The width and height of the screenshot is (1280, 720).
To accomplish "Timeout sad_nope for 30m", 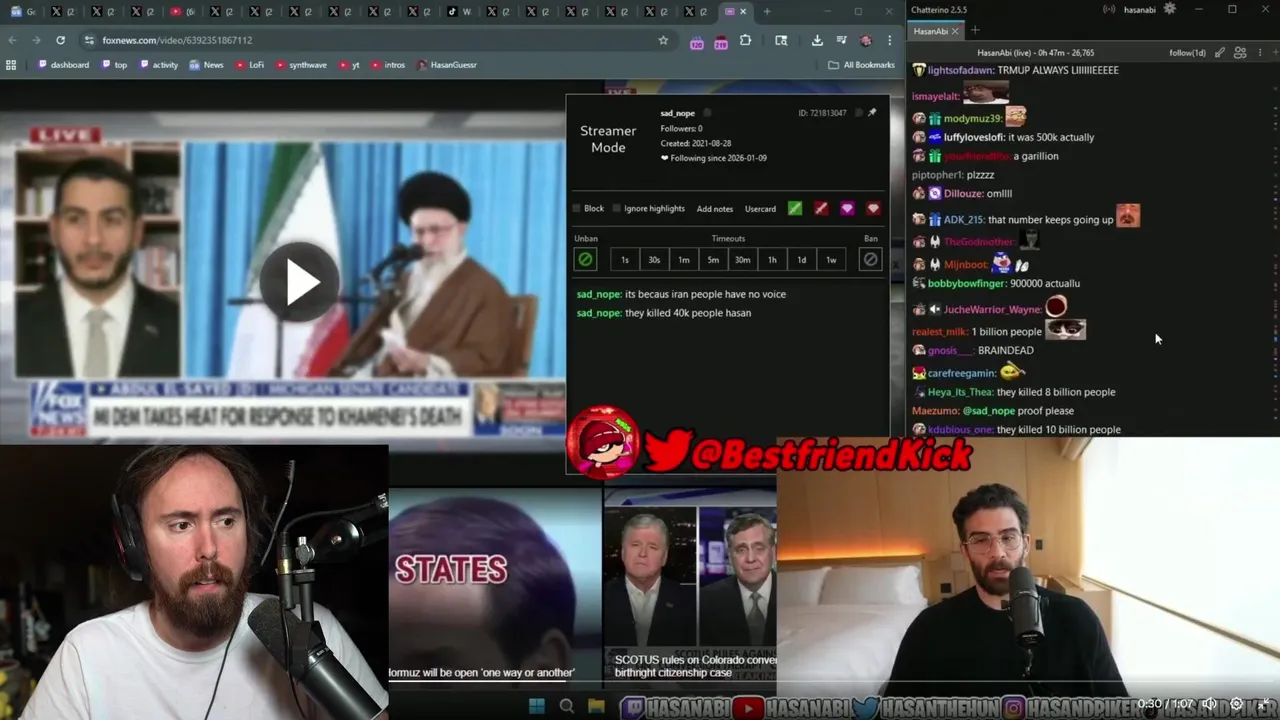I will (743, 260).
